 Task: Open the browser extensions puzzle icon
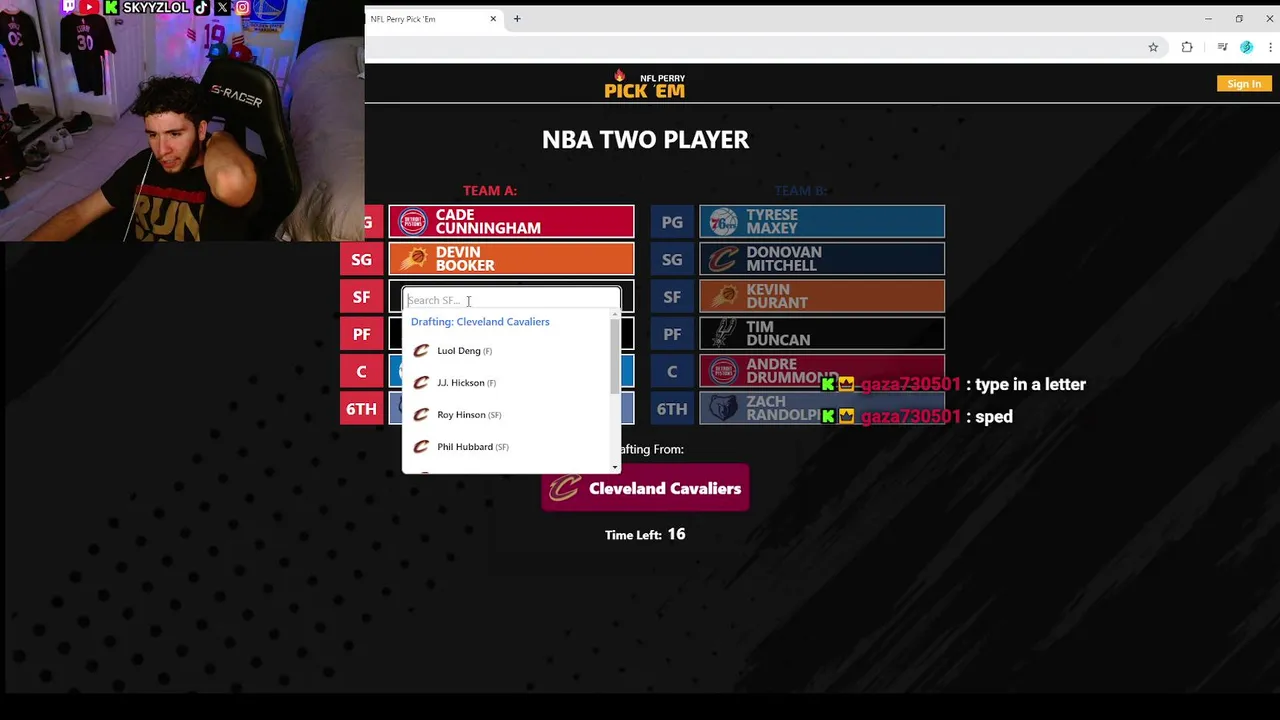1187,47
